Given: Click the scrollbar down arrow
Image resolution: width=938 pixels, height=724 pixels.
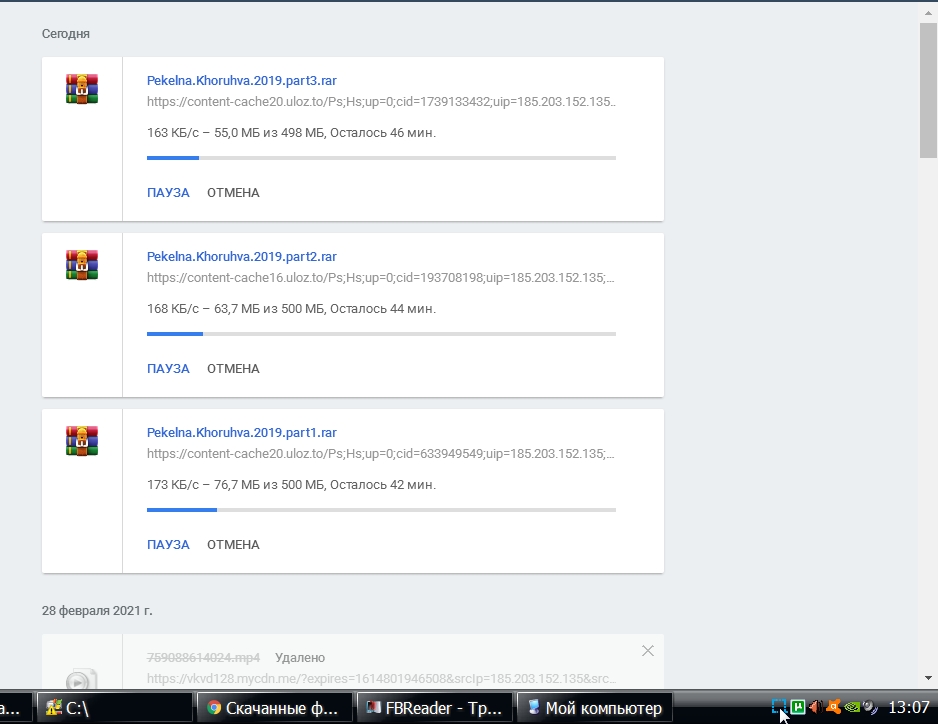Looking at the screenshot, I should point(928,677).
